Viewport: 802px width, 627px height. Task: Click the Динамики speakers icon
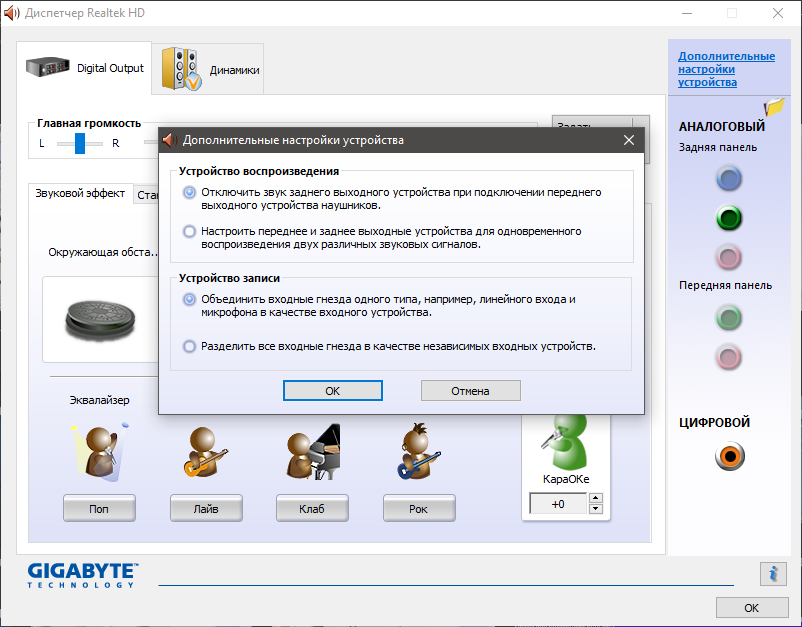(181, 69)
